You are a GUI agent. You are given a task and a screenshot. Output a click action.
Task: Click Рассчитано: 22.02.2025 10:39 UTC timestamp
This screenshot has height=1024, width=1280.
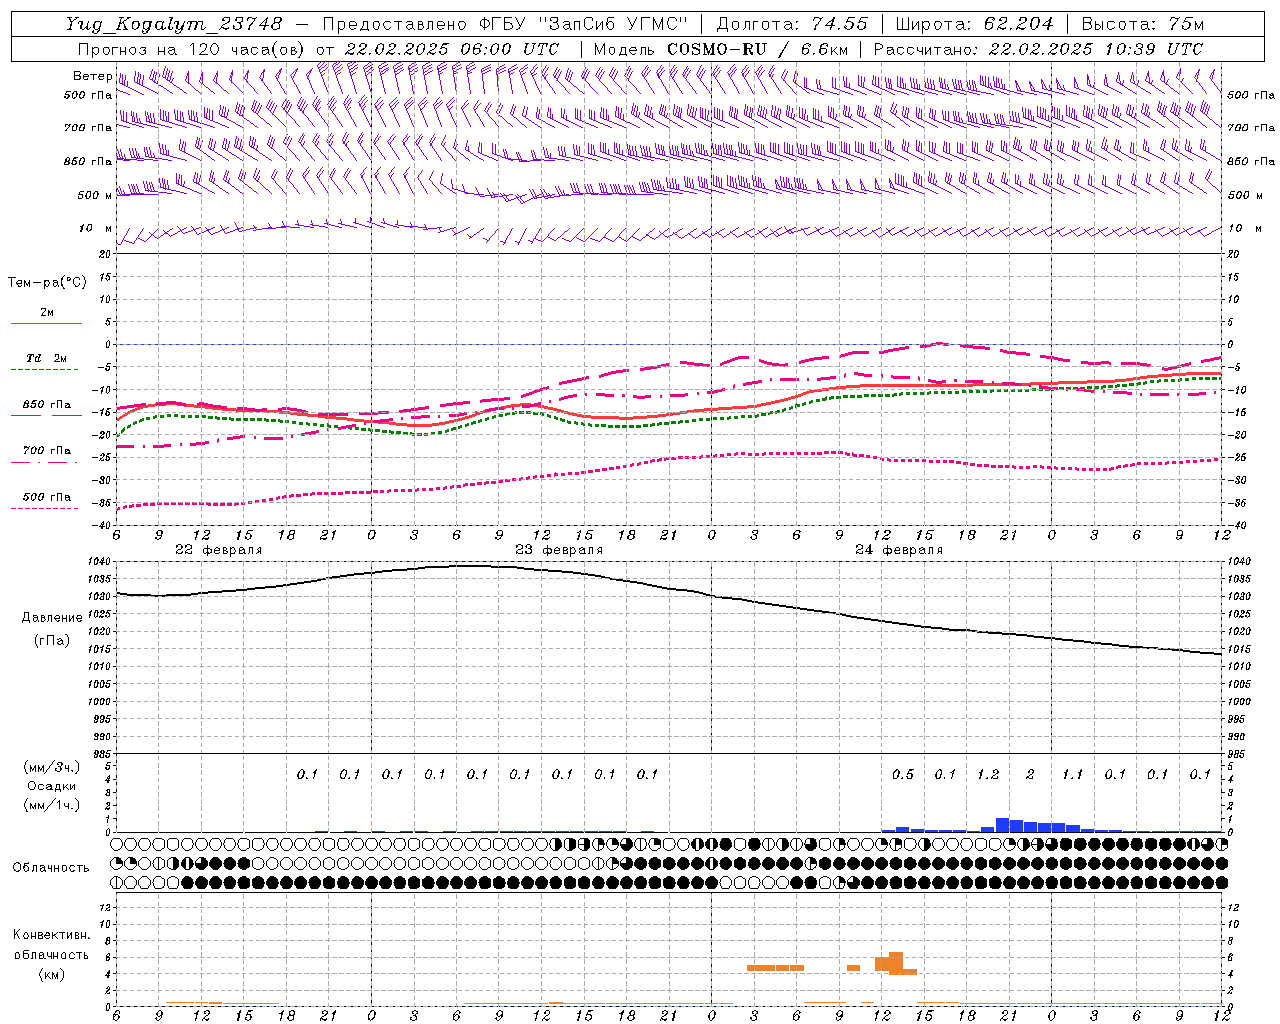[x=1038, y=49]
